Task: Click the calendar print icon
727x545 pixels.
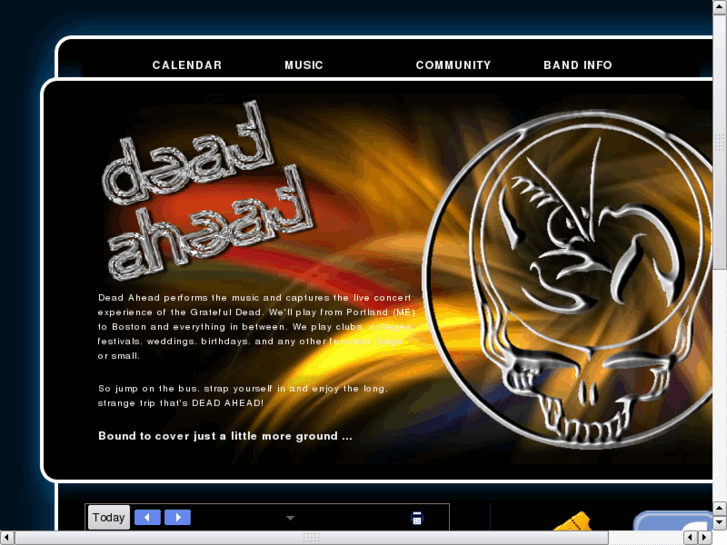Action: point(417,518)
